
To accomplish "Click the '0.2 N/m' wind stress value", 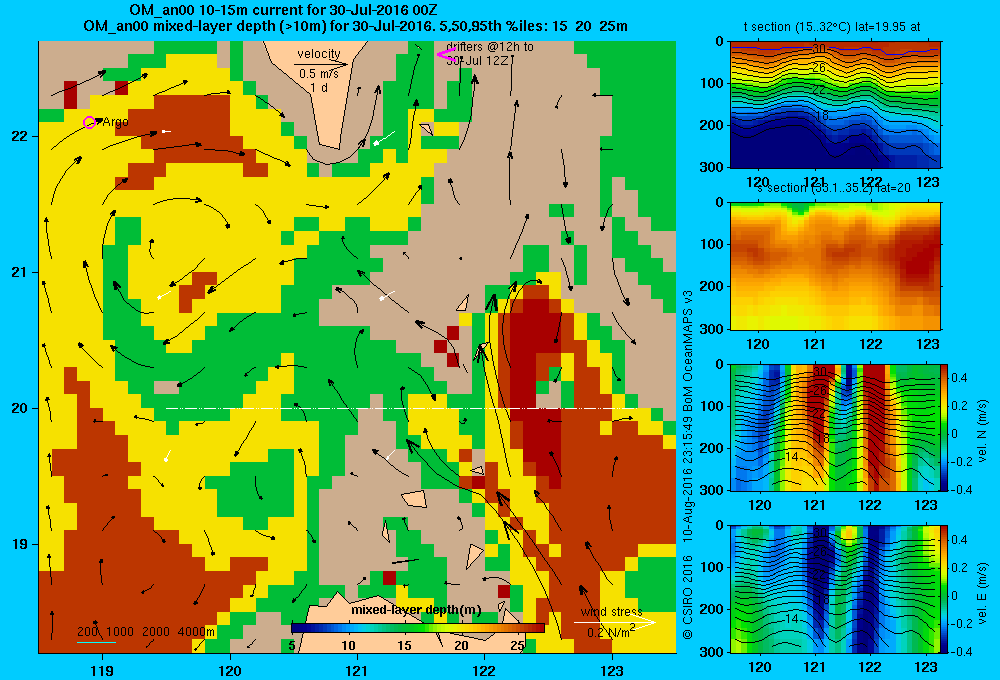I will [x=609, y=632].
